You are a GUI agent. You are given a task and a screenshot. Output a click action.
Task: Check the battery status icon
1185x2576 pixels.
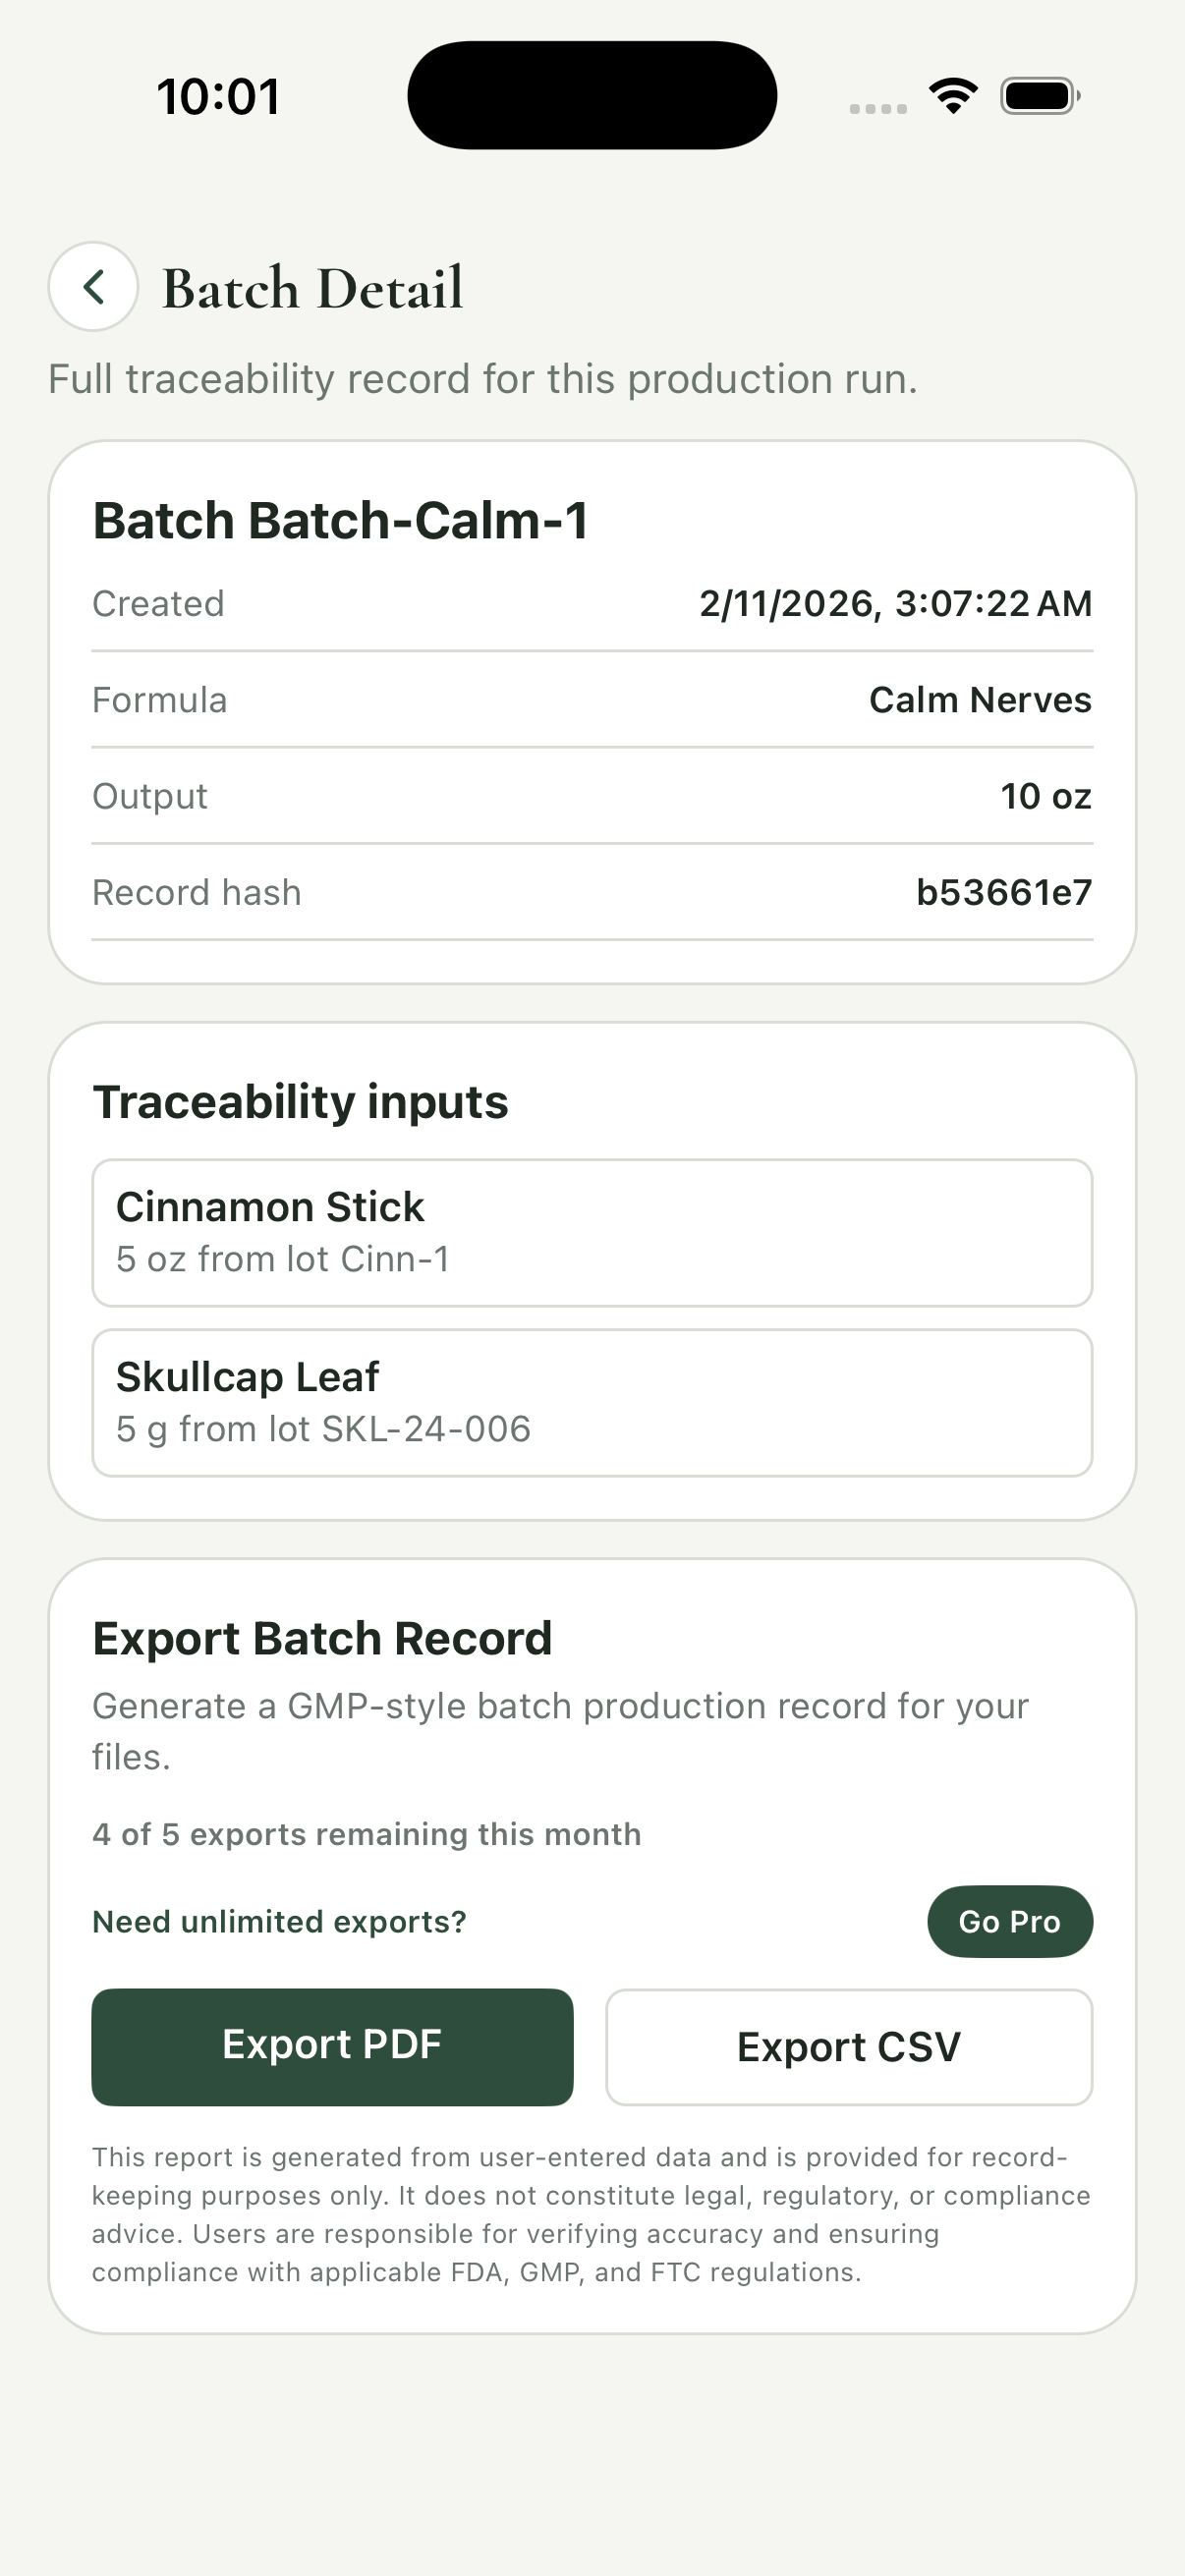pyautogui.click(x=1036, y=95)
